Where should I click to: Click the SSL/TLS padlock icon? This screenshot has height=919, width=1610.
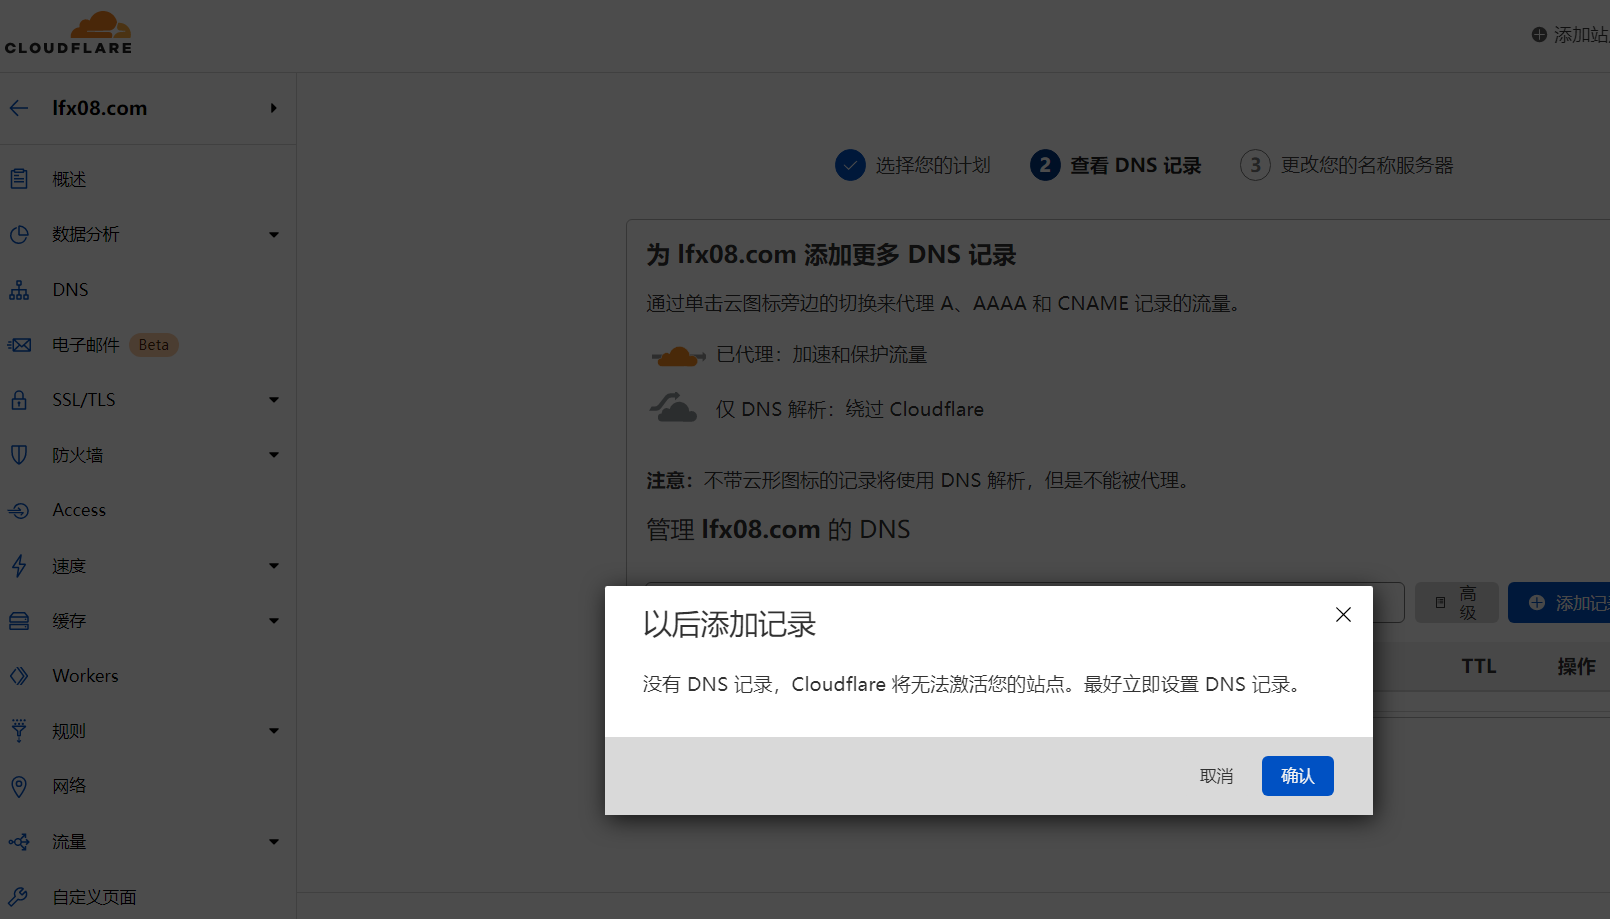[x=19, y=400]
